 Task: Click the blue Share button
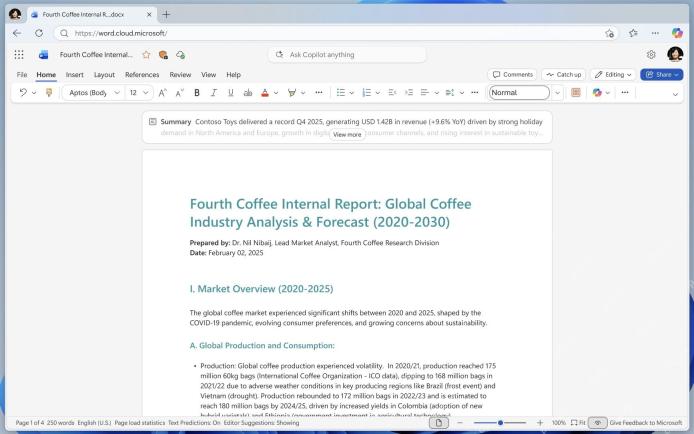(x=661, y=74)
